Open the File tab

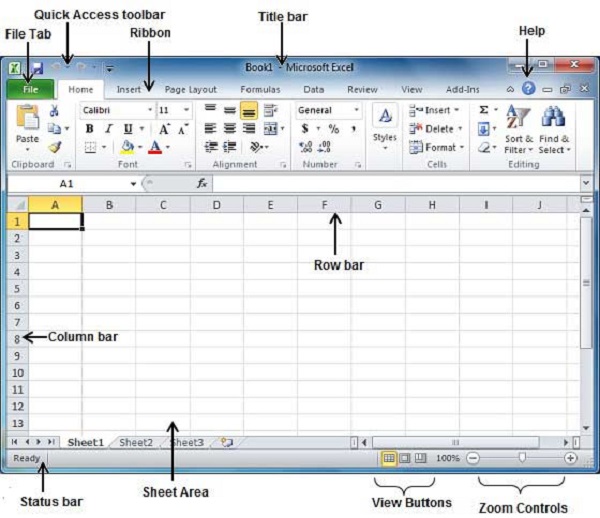tap(30, 89)
